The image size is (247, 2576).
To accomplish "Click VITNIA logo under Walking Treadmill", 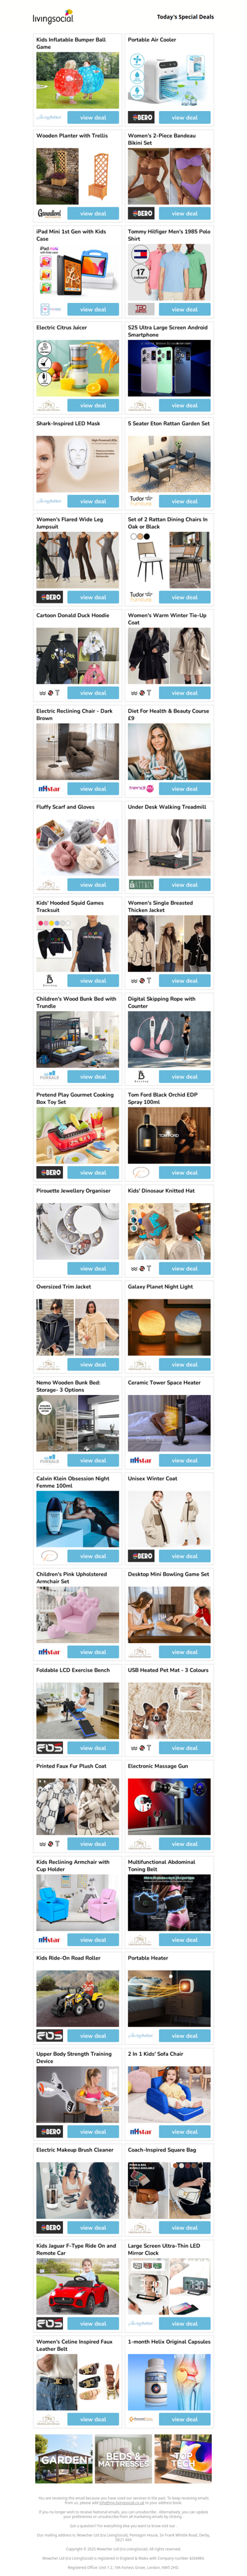I will click(x=141, y=885).
